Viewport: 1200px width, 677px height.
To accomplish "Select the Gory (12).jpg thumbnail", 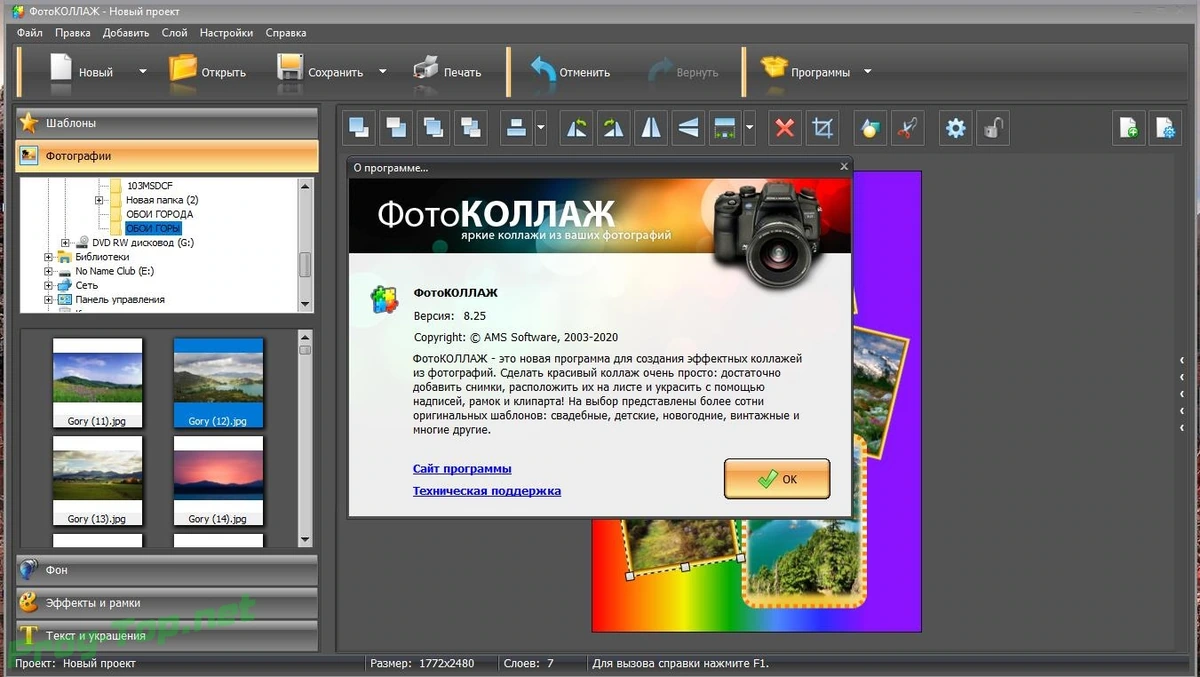I will tap(218, 383).
